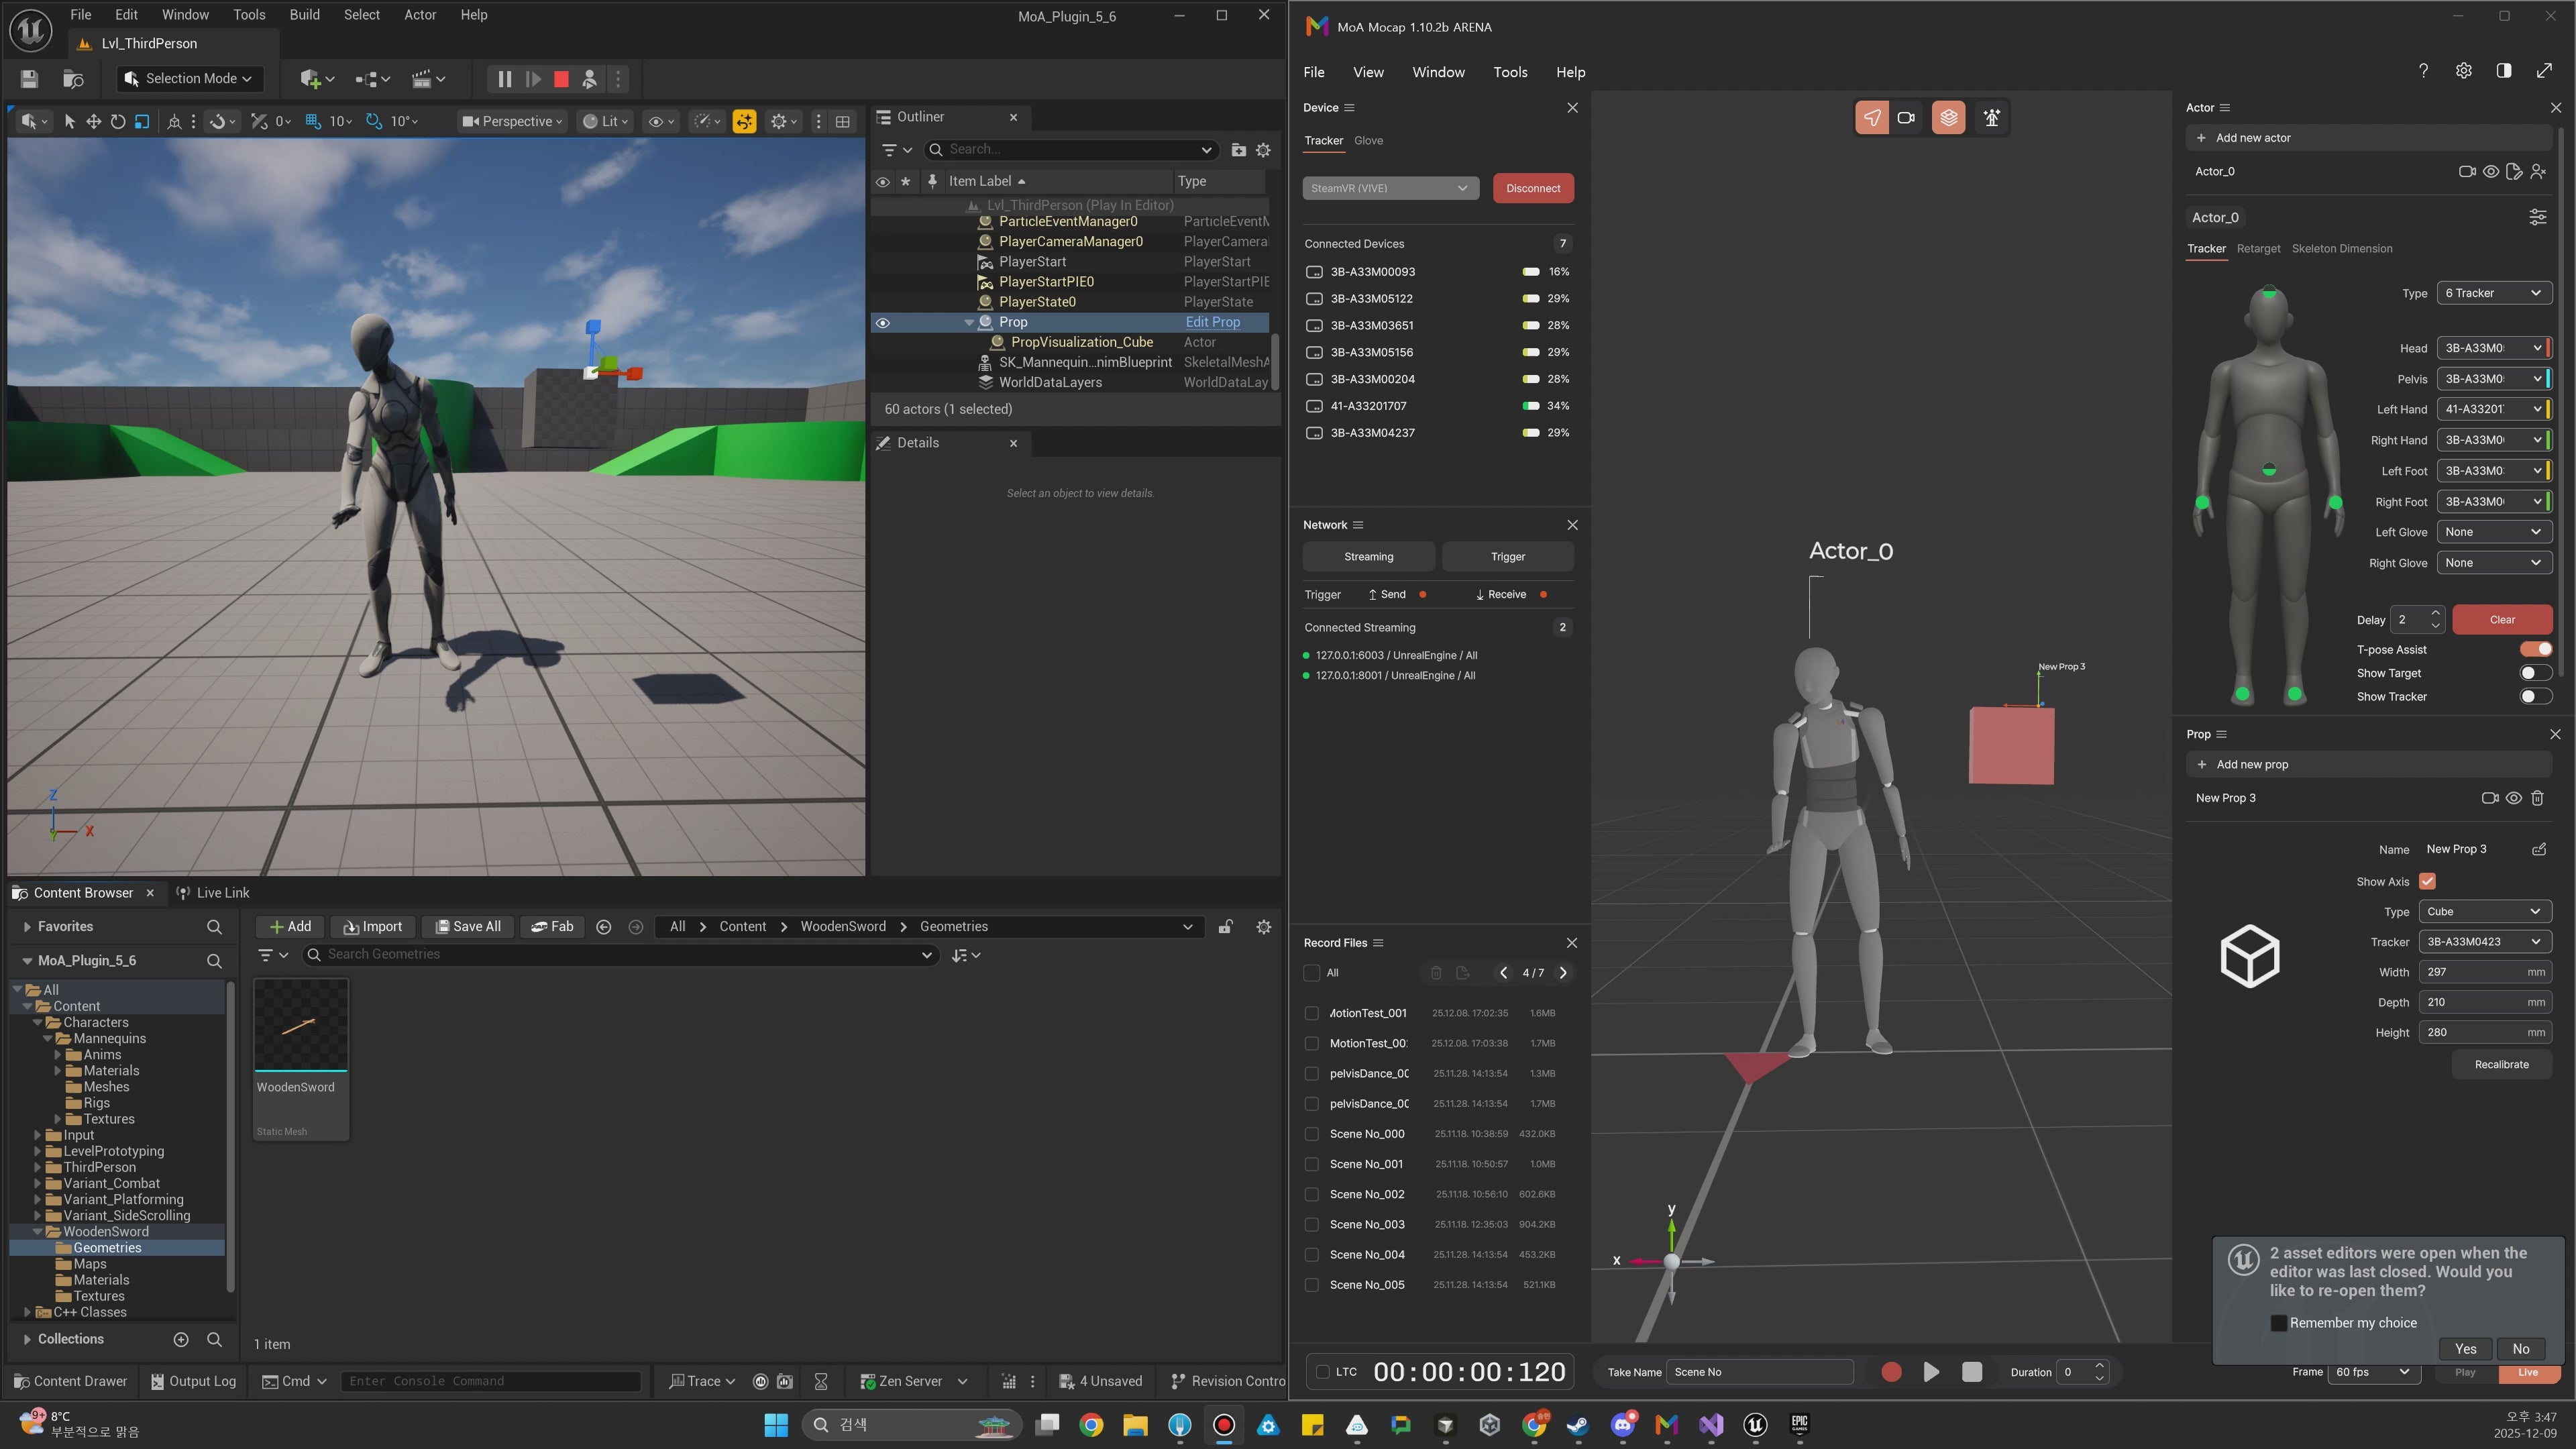This screenshot has height=1449, width=2576.
Task: Click the MoA T-pose calibration figure icon
Action: point(1991,118)
